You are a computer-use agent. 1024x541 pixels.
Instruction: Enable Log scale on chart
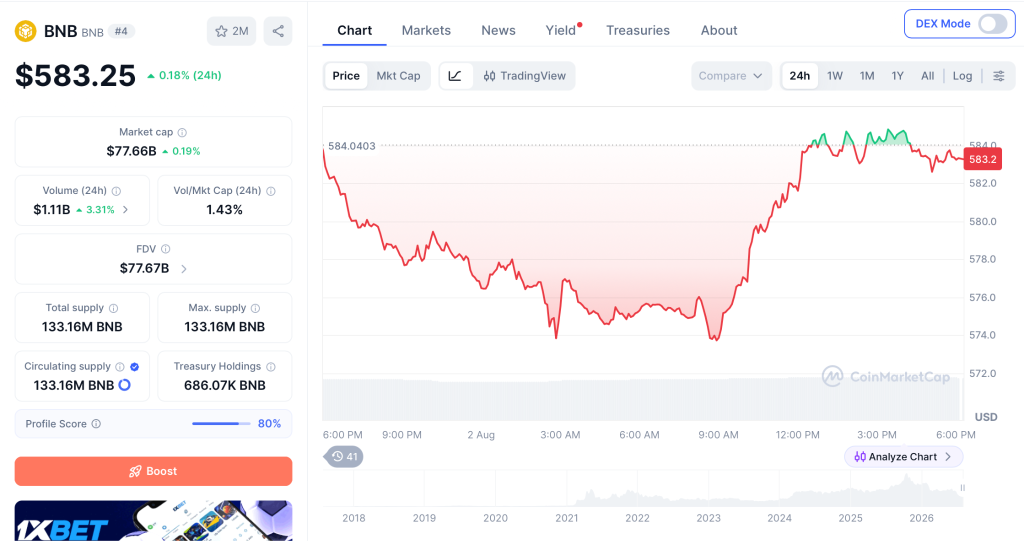(x=962, y=76)
